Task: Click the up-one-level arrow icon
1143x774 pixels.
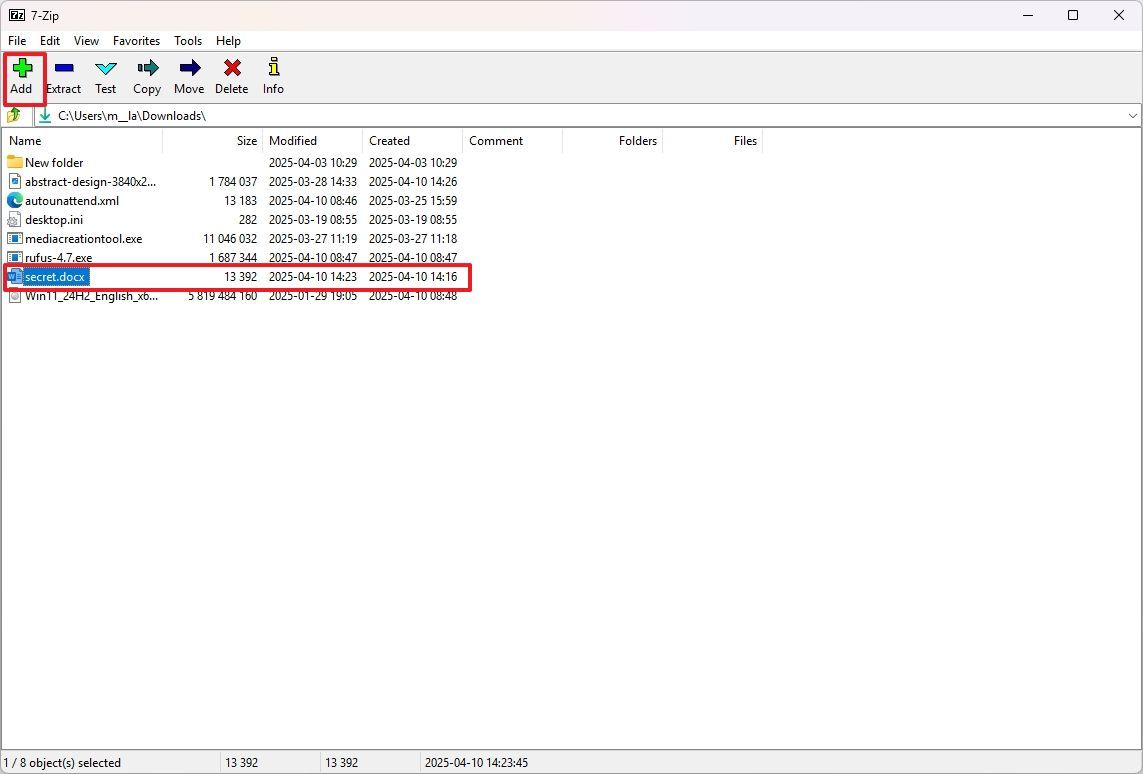Action: (x=13, y=115)
